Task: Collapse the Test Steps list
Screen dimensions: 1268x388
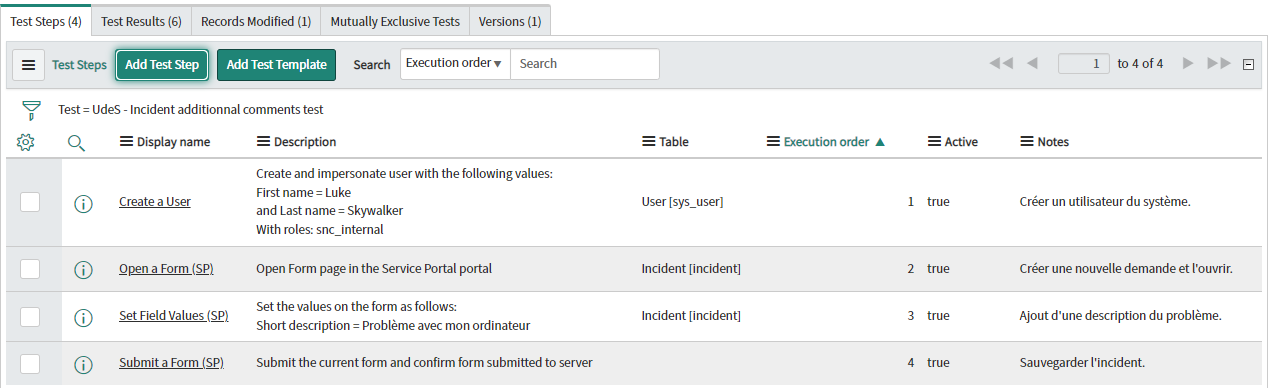Action: (x=1248, y=64)
